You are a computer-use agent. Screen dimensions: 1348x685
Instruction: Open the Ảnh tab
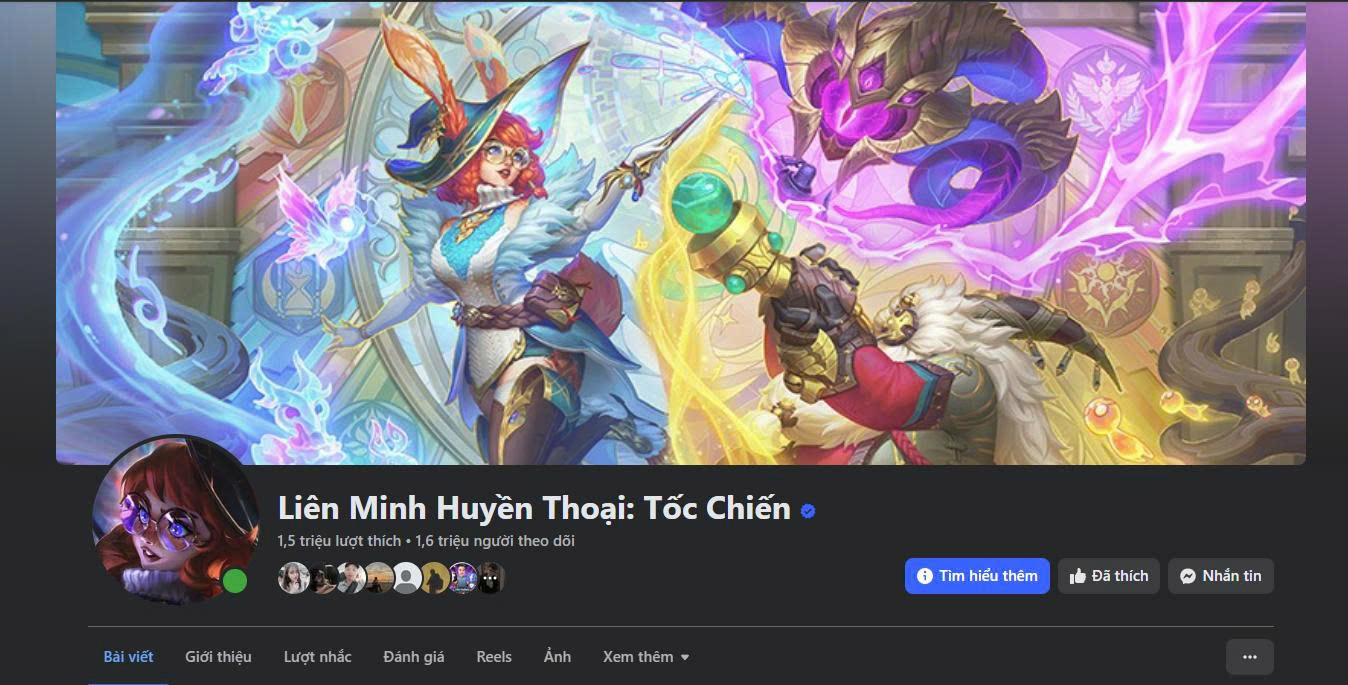point(557,657)
